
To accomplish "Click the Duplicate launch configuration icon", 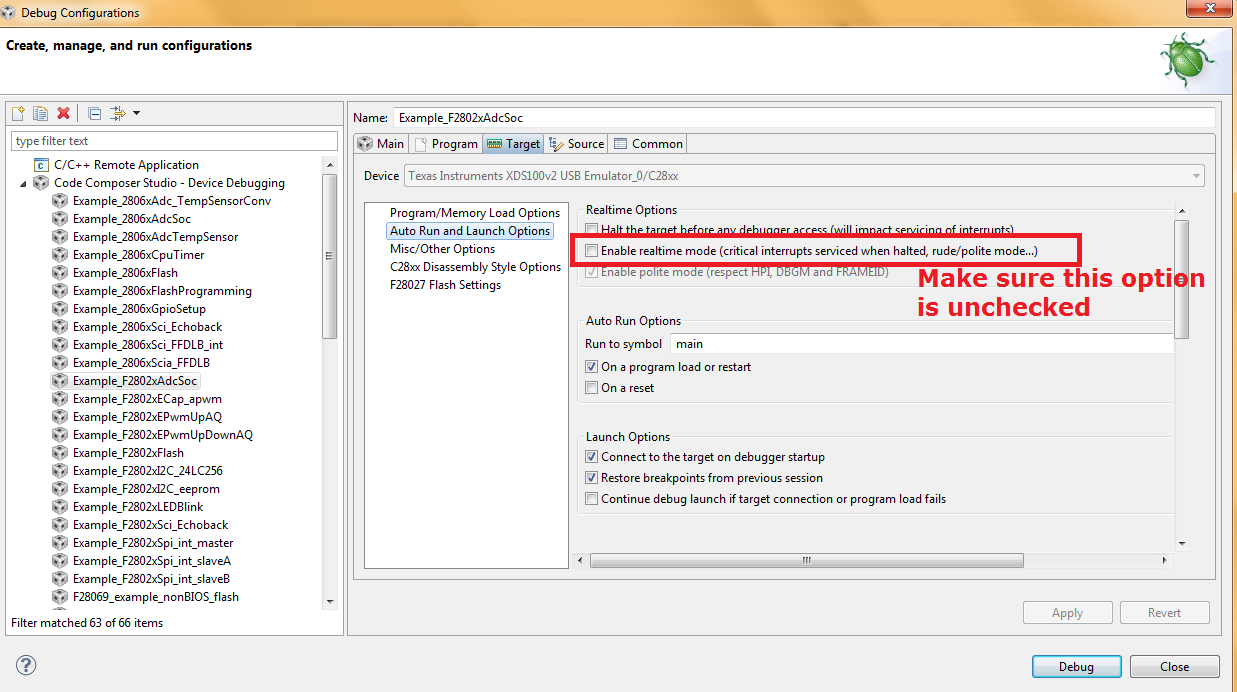I will click(40, 113).
